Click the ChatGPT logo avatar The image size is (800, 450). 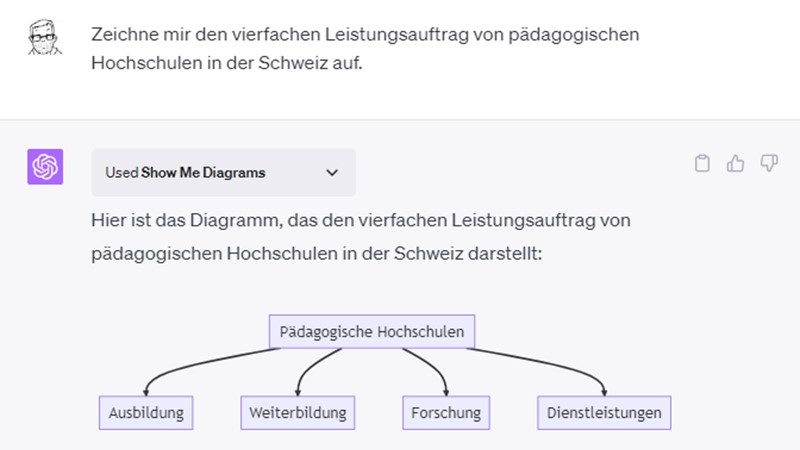pos(45,166)
